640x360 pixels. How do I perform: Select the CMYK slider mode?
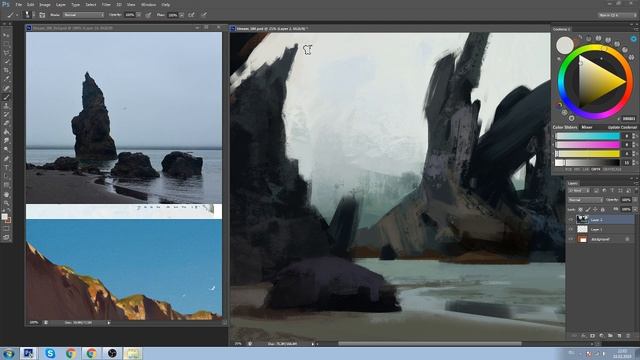click(x=596, y=169)
